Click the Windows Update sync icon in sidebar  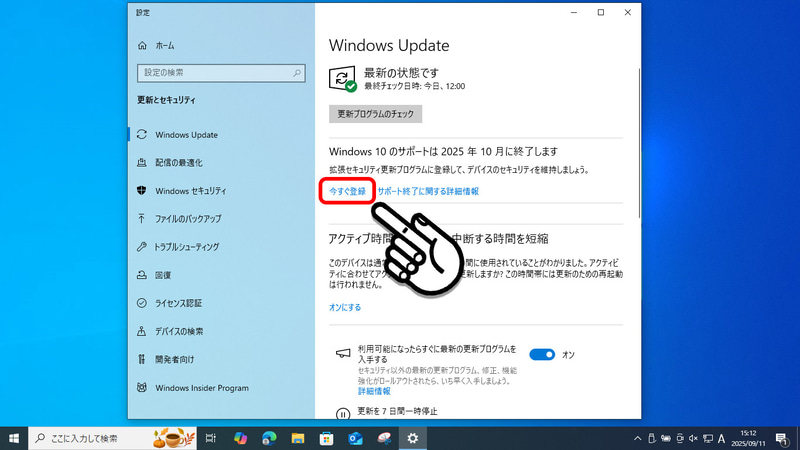click(x=142, y=135)
